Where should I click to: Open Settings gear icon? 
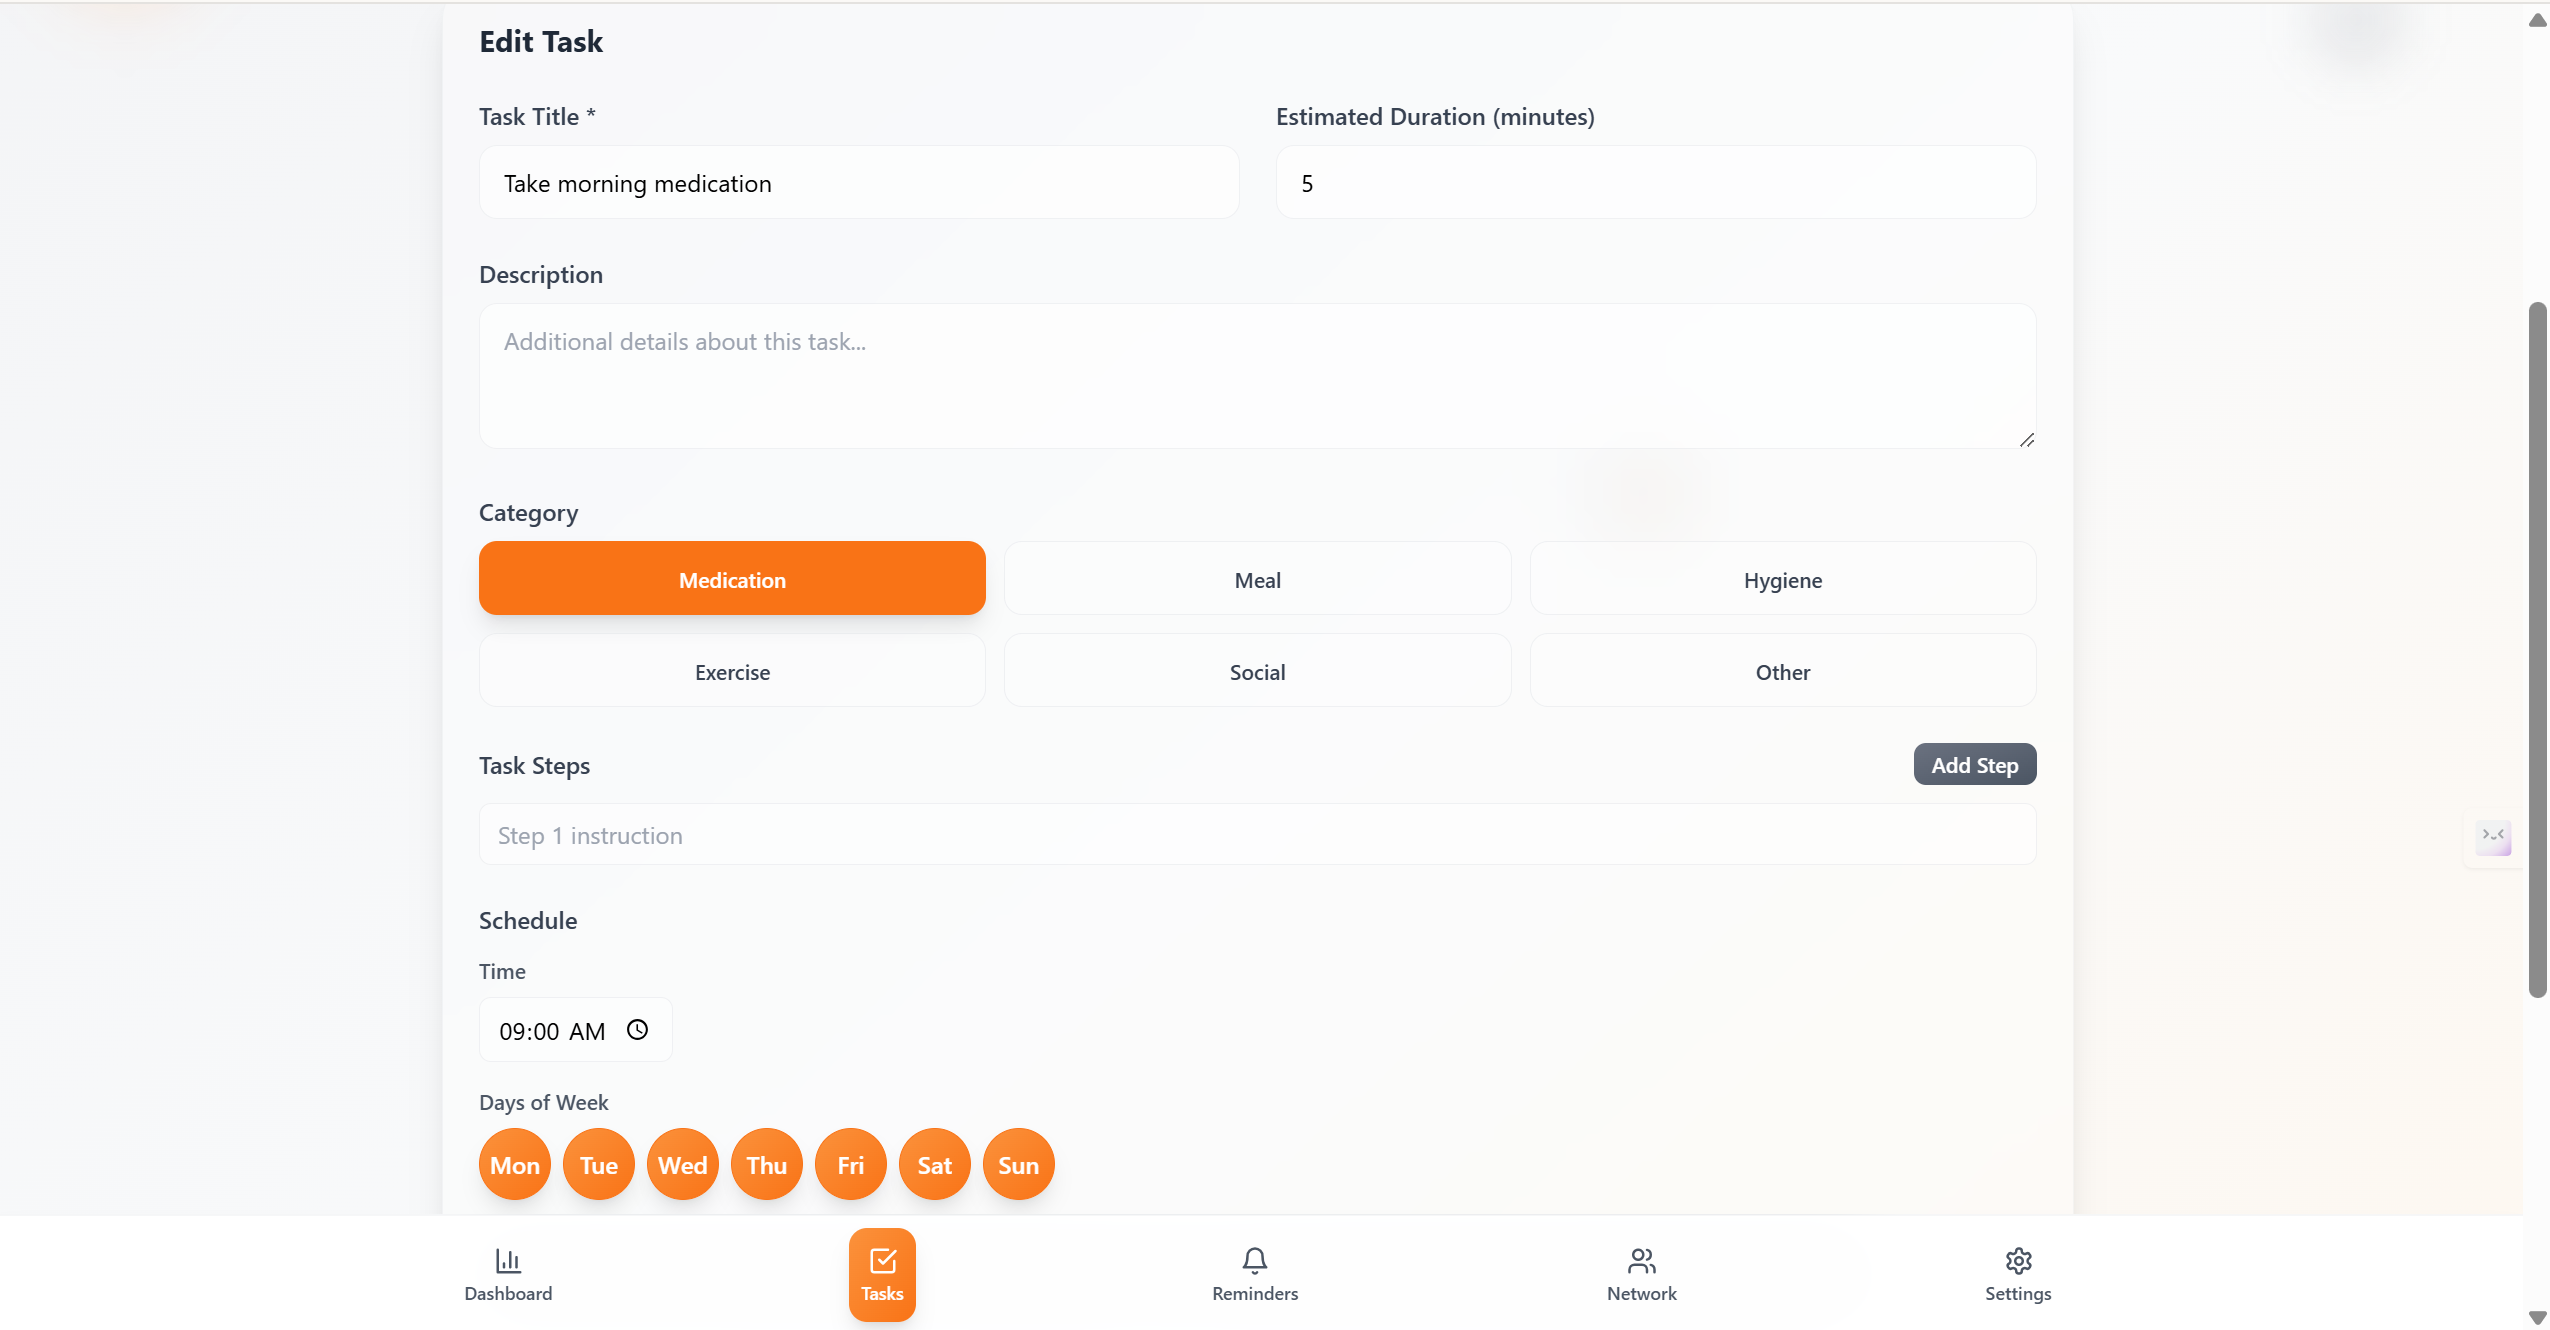coord(2018,1260)
